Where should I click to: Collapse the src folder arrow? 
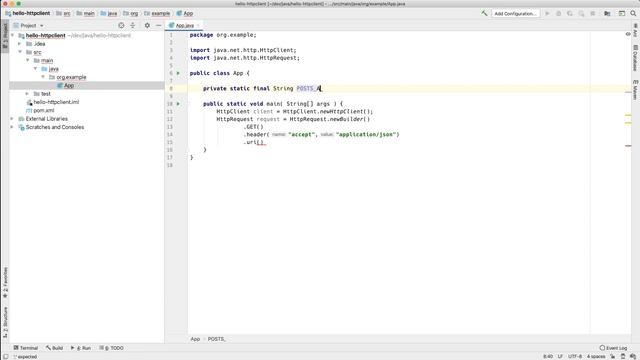coord(20,52)
